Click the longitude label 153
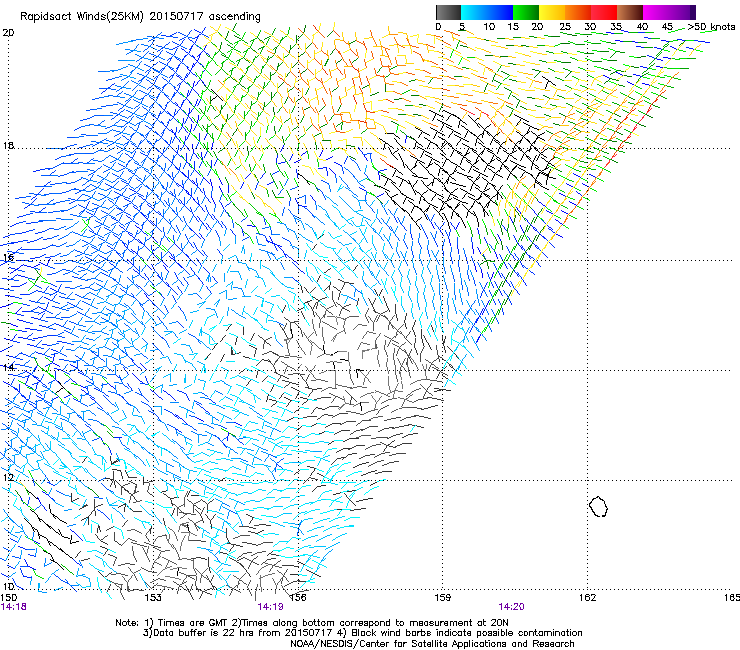This screenshot has height=650, width=740. click(153, 598)
